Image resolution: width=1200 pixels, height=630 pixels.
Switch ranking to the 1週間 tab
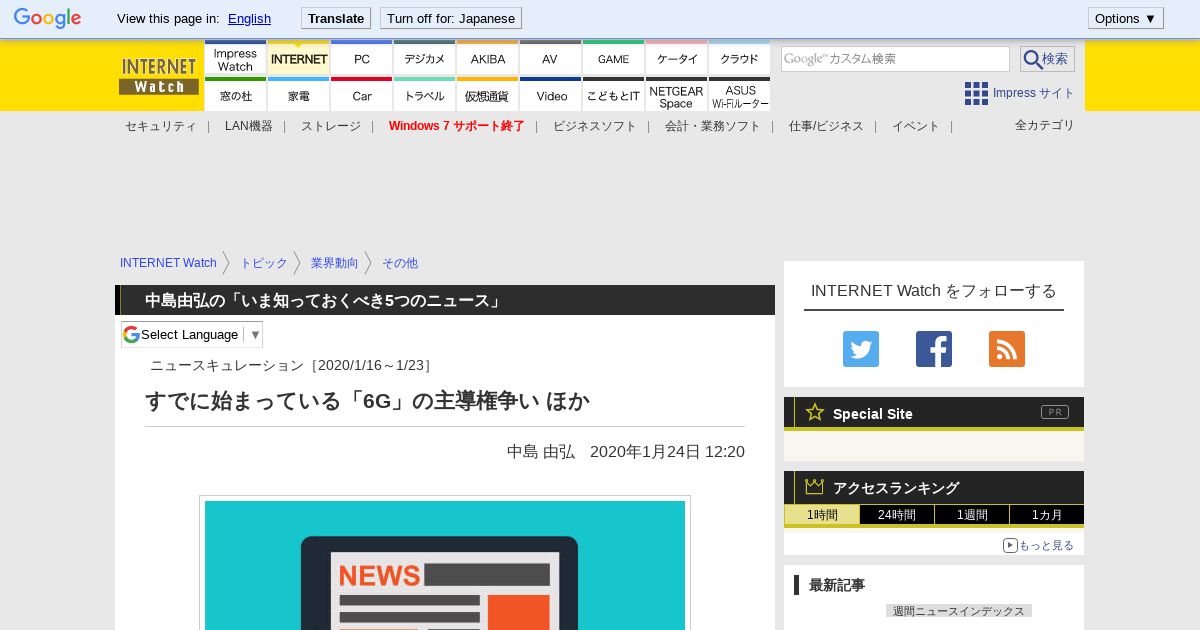point(972,515)
